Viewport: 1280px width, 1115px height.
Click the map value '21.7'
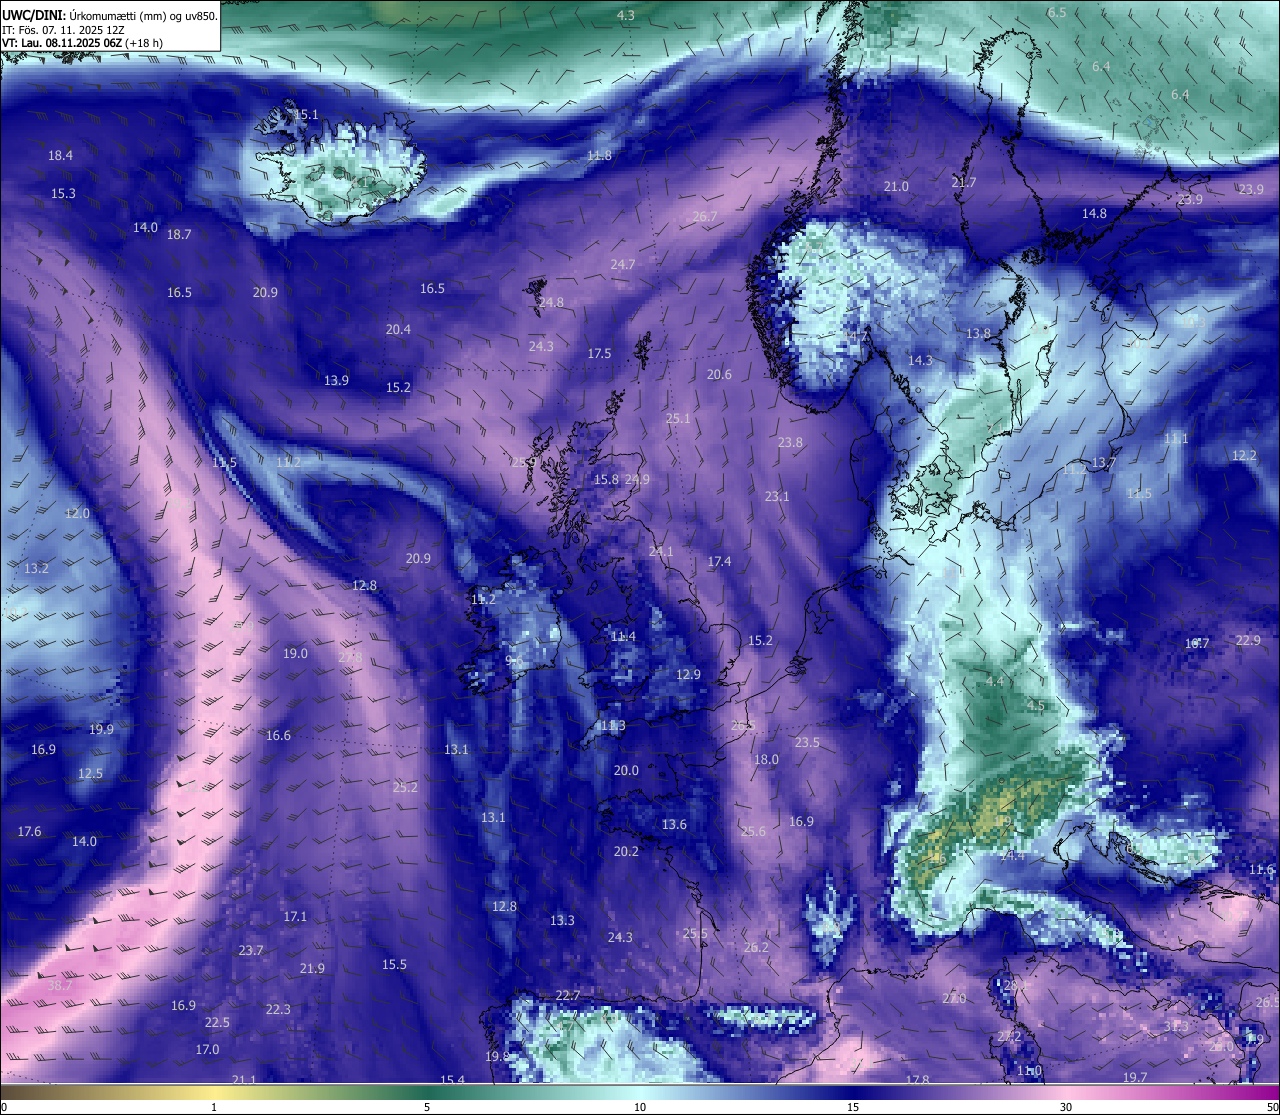[x=963, y=182]
